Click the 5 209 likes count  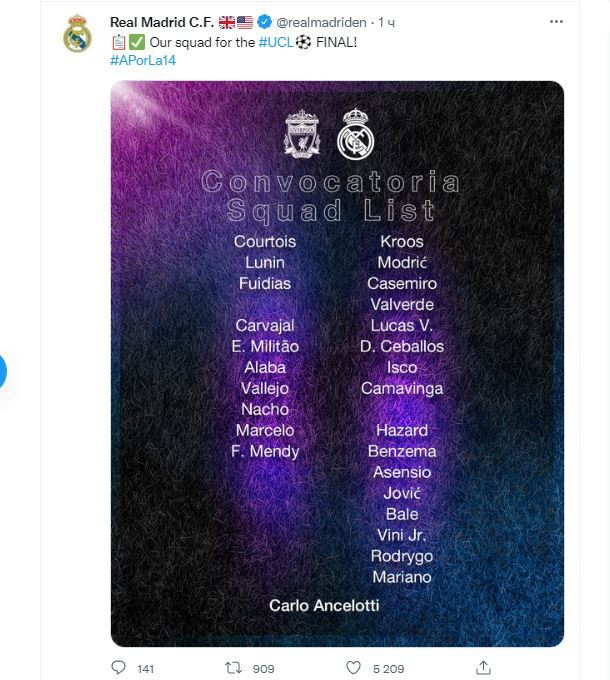pyautogui.click(x=388, y=669)
